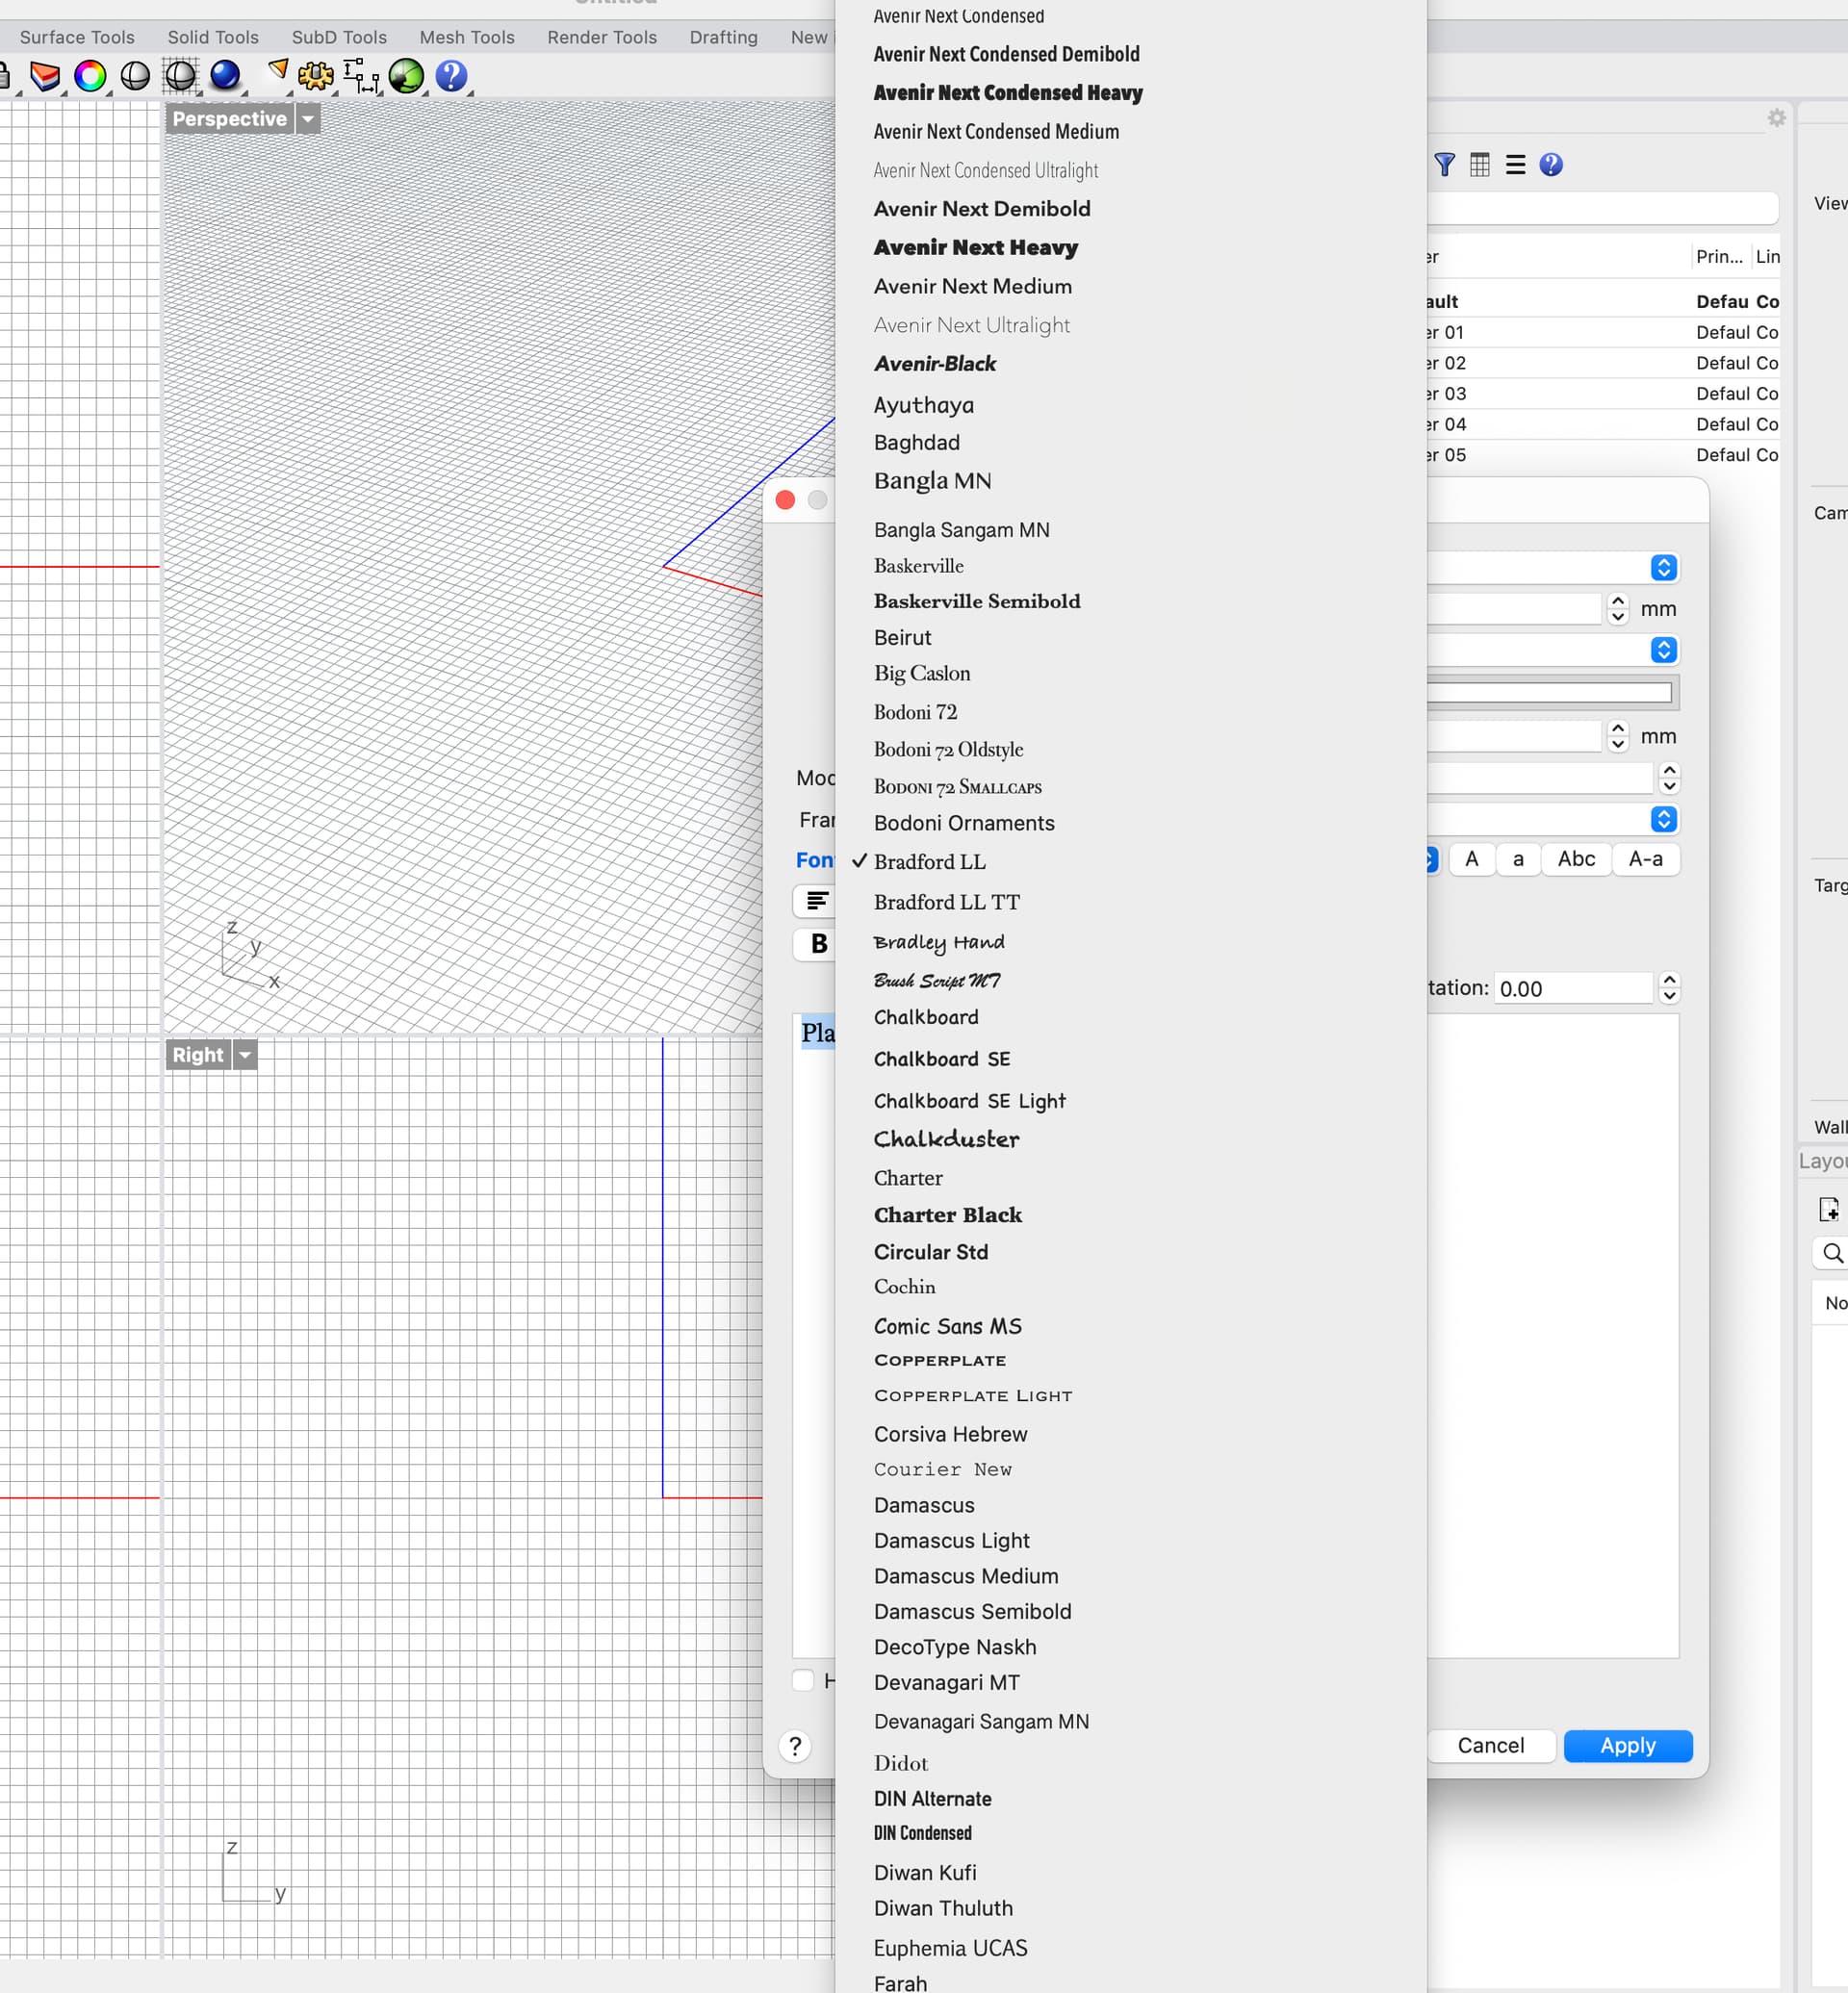The height and width of the screenshot is (1993, 1848).
Task: Click the funnel filter icon in Layers panel
Action: [x=1444, y=165]
